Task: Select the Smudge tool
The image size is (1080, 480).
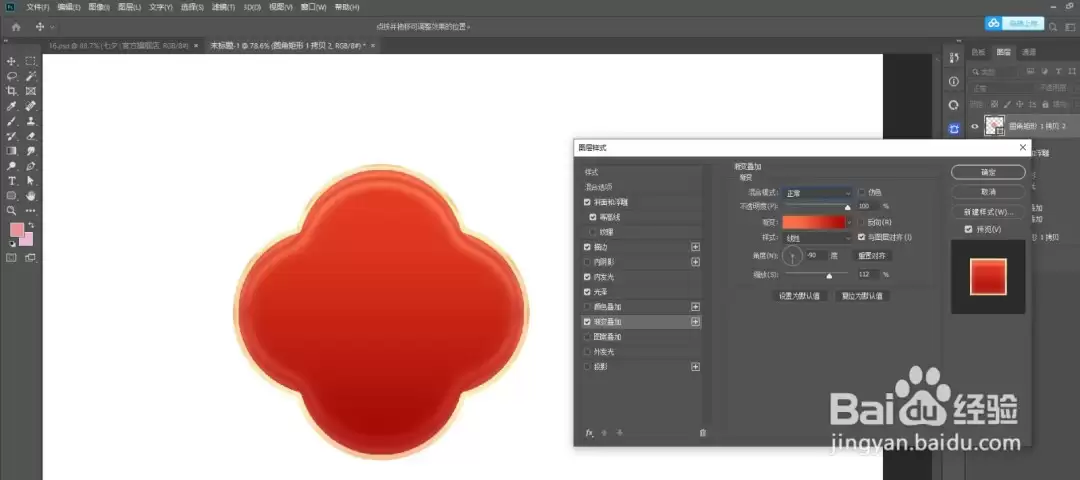Action: click(x=31, y=151)
